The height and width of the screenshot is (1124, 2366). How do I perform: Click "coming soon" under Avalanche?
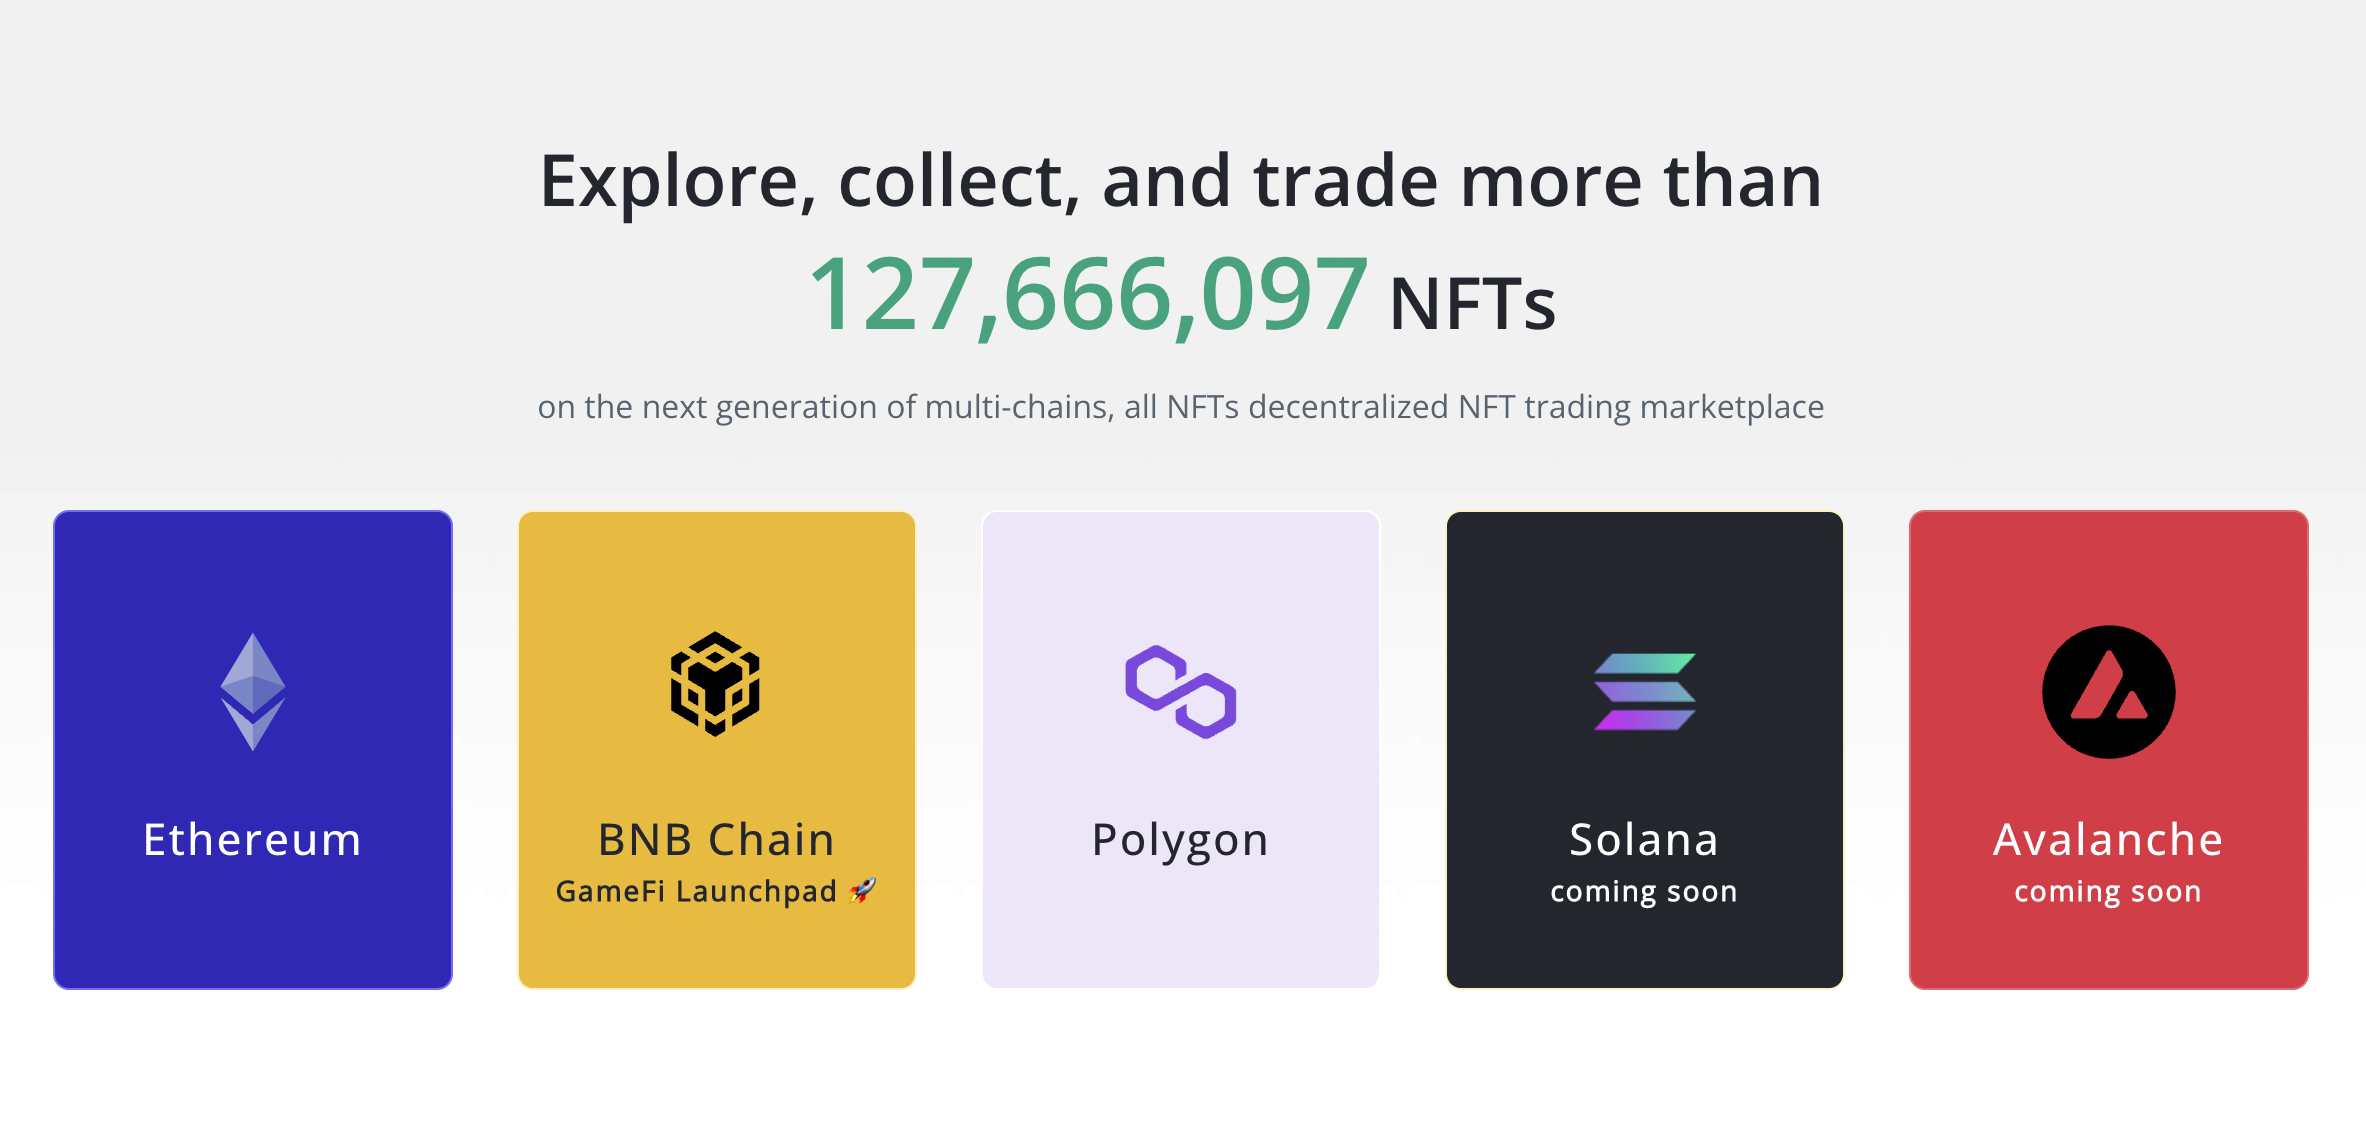[2108, 891]
